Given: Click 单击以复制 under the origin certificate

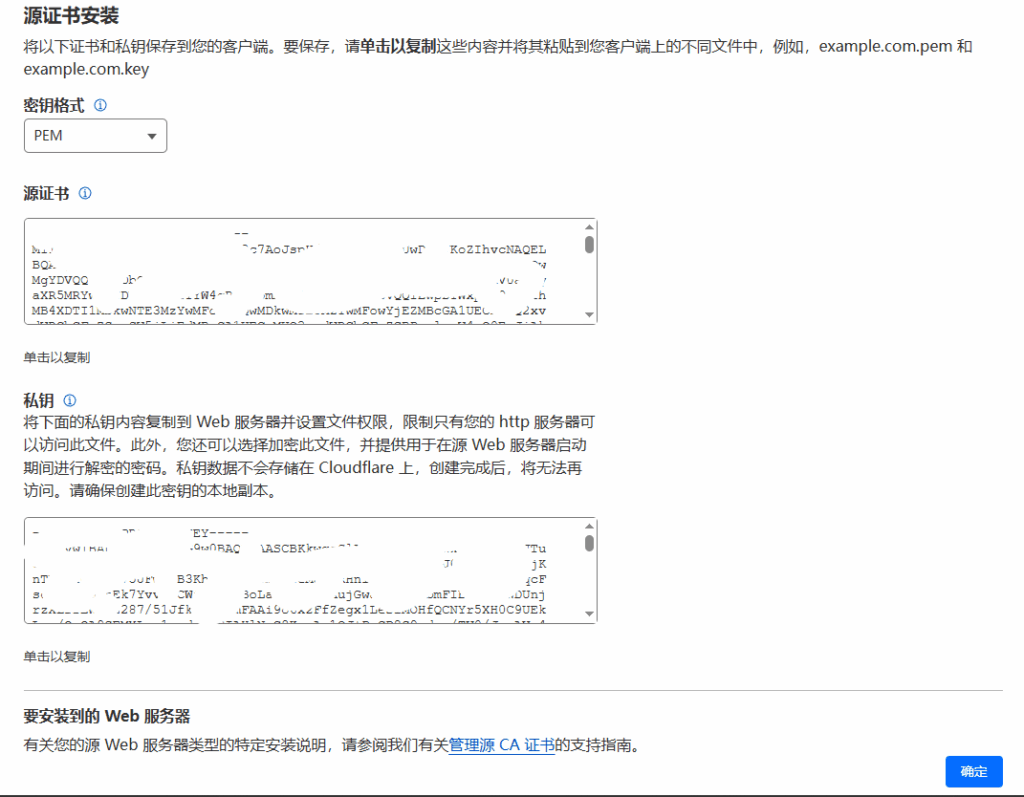Looking at the screenshot, I should (57, 357).
